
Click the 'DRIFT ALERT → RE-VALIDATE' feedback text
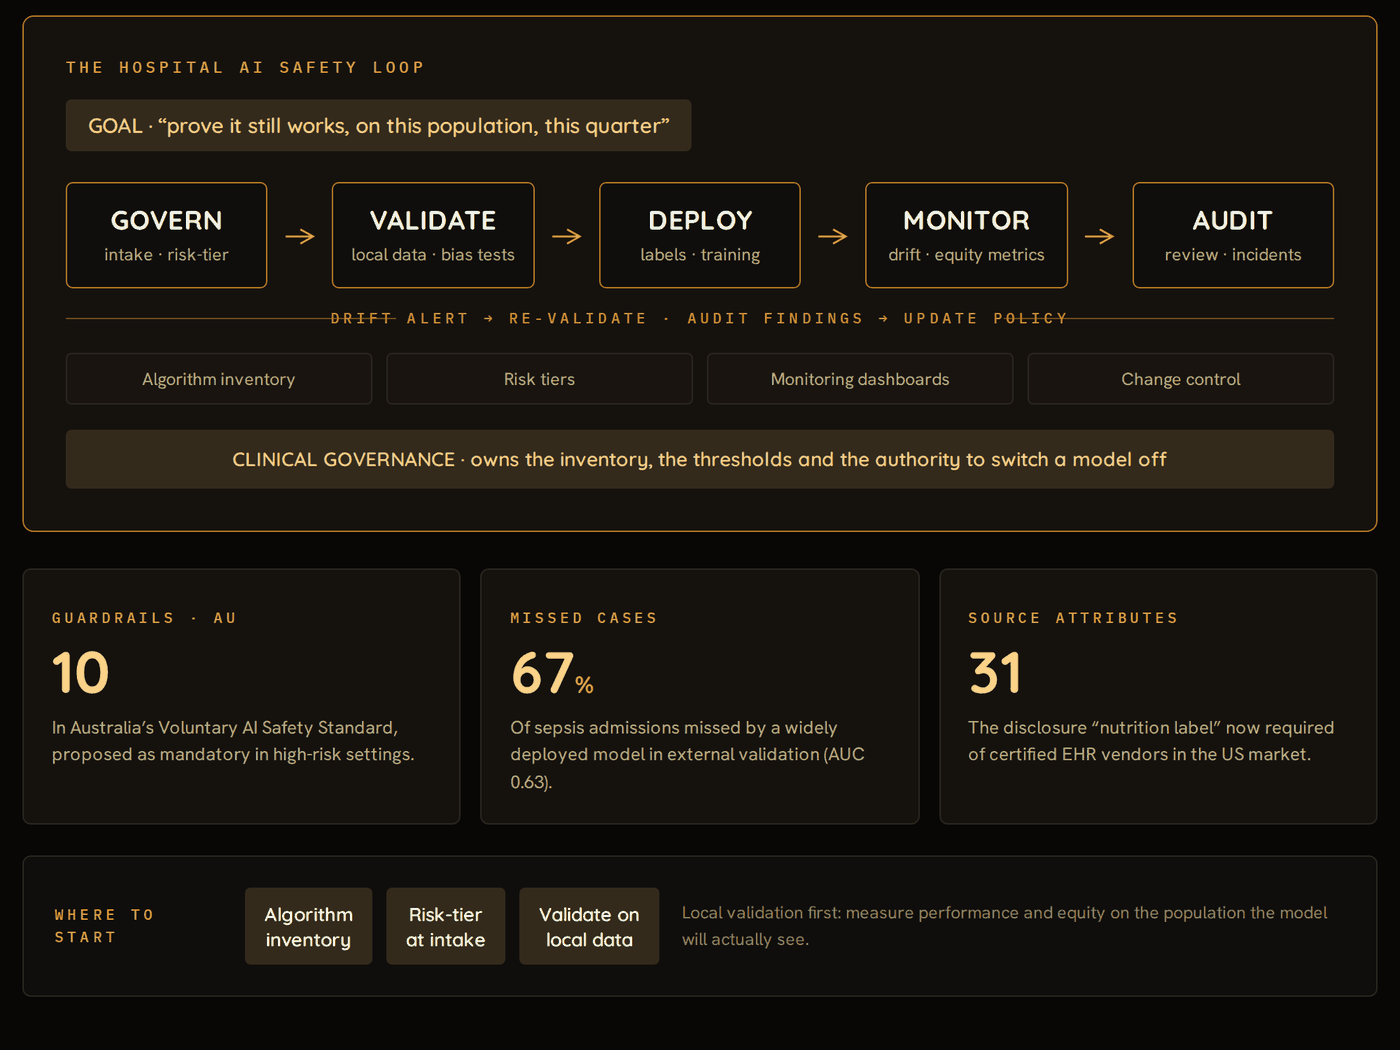click(x=489, y=318)
